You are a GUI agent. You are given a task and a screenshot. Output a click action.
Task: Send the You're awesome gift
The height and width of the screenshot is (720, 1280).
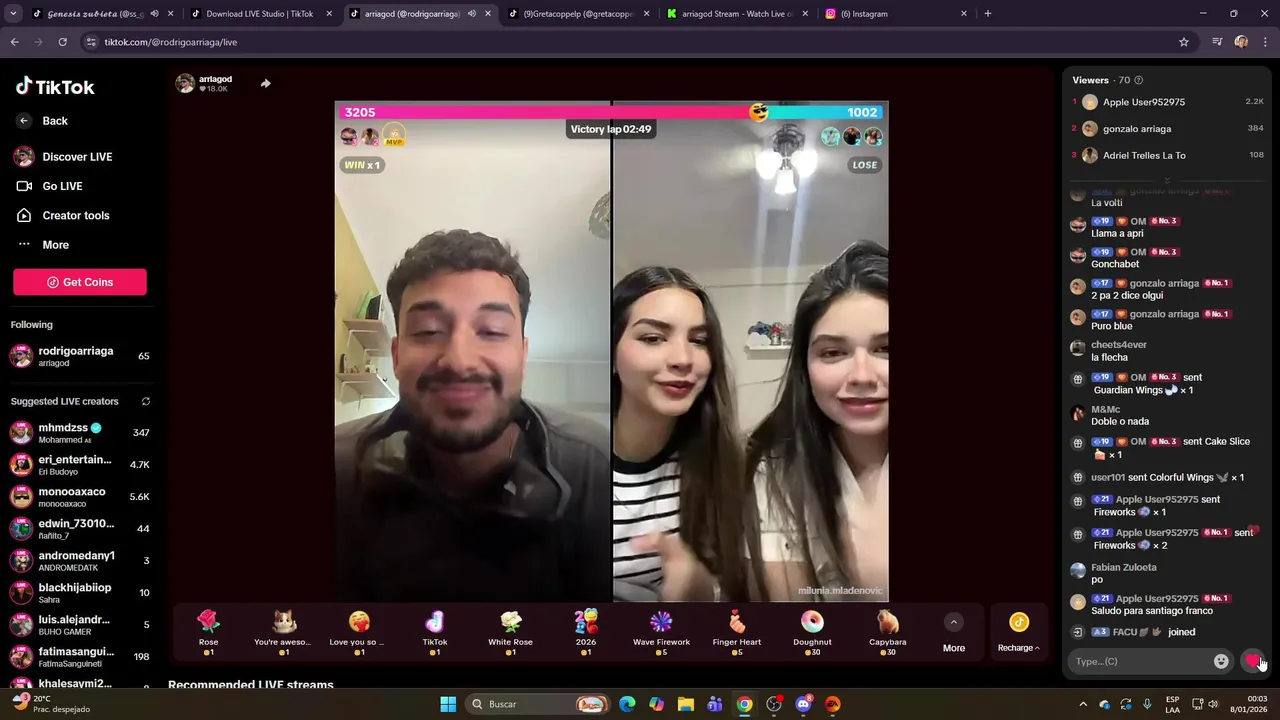(284, 632)
